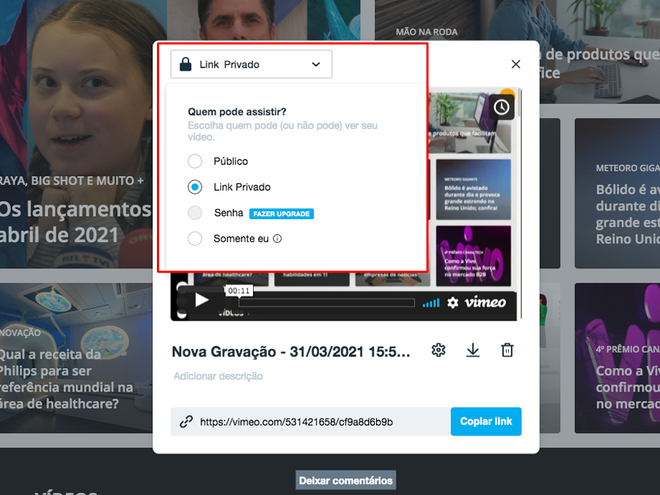The image size is (660, 495).
Task: Select the Público radio option
Action: [x=195, y=161]
